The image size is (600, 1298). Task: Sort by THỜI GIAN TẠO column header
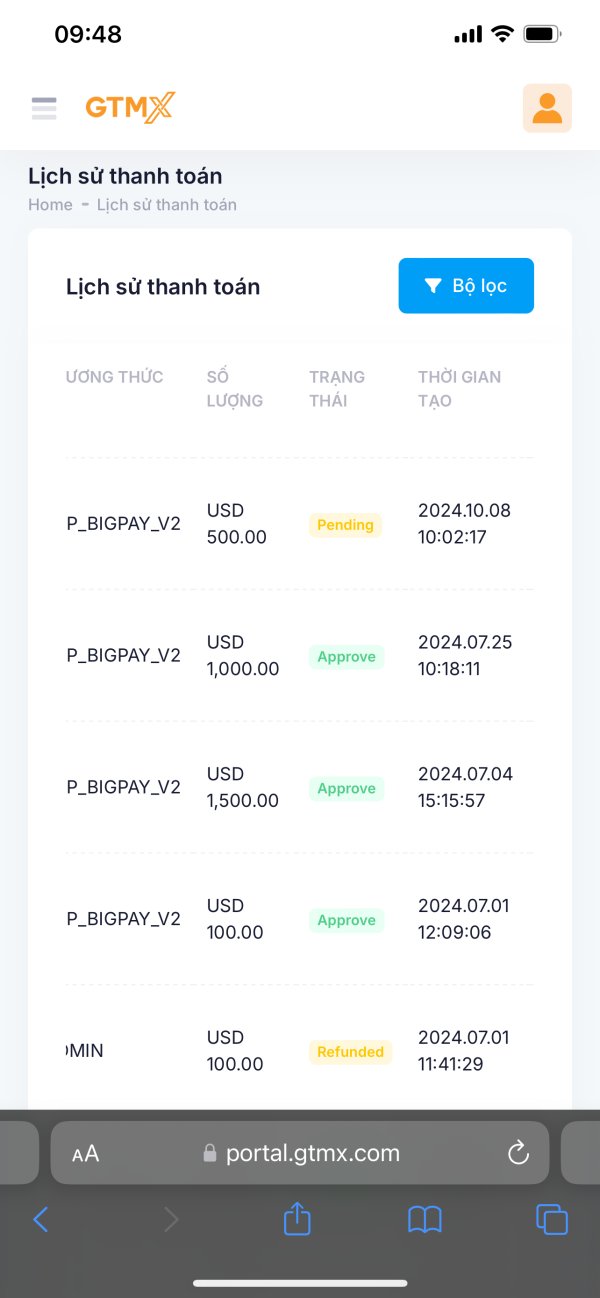(x=459, y=389)
